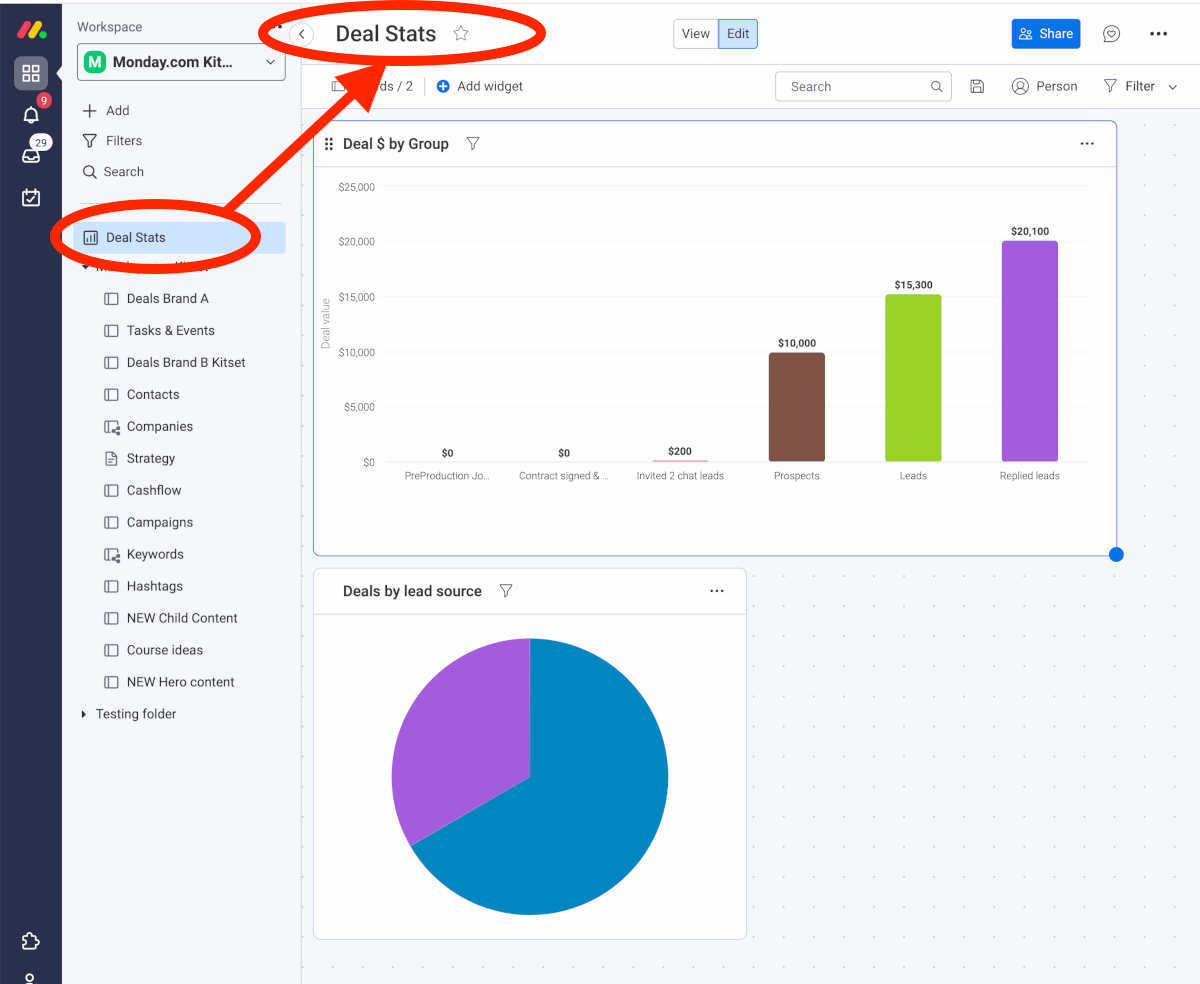Open the notifications bell icon
The height and width of the screenshot is (984, 1200).
(x=31, y=114)
